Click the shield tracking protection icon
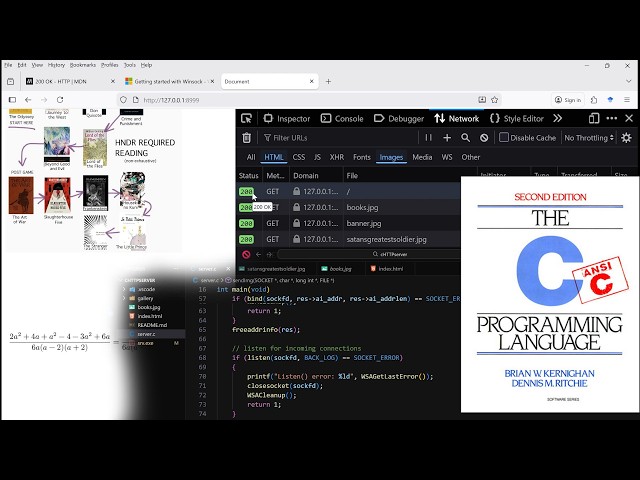 (x=123, y=100)
